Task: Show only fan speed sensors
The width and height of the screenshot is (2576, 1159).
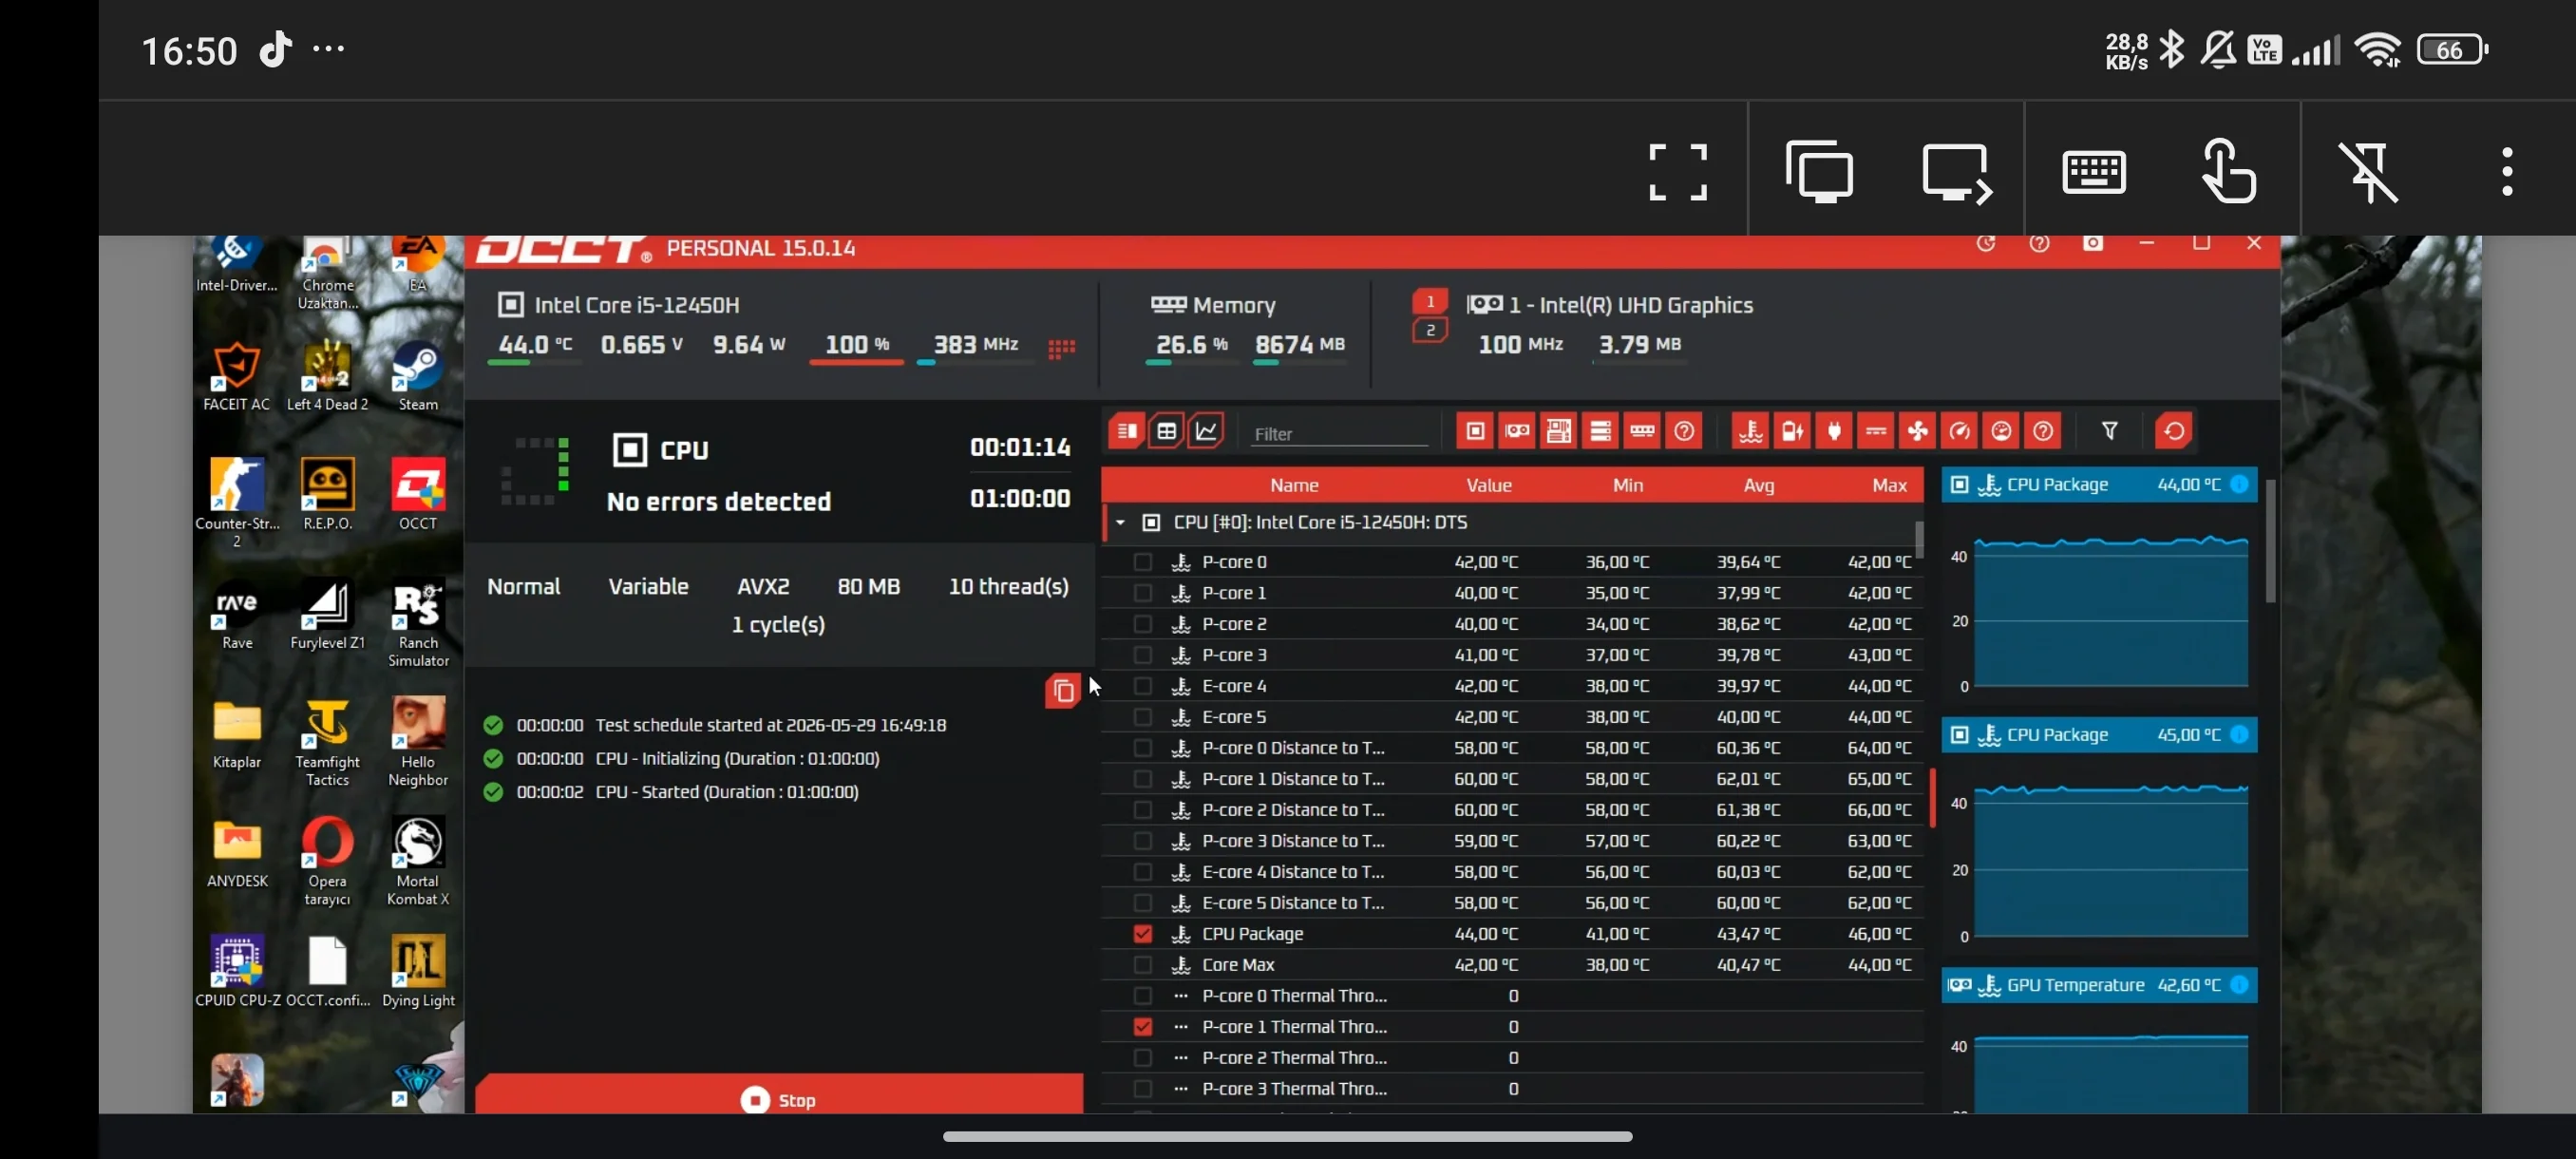Action: tap(1917, 431)
